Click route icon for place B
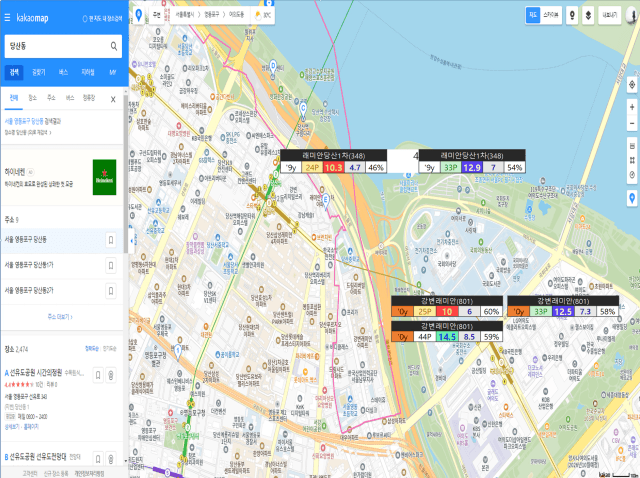The width and height of the screenshot is (640, 478). 111,459
